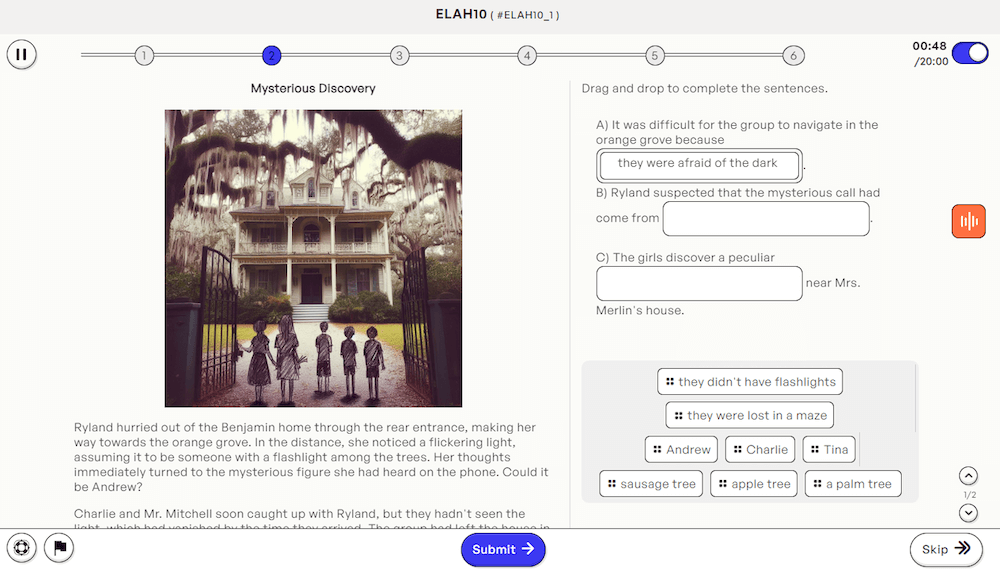Choose the sausage tree chip
The image size is (1000, 570).
click(x=651, y=484)
